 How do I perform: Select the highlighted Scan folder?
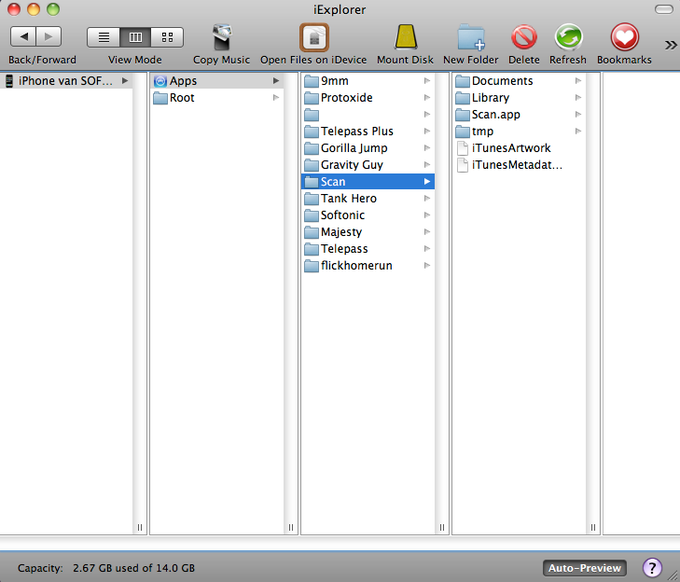[x=368, y=181]
